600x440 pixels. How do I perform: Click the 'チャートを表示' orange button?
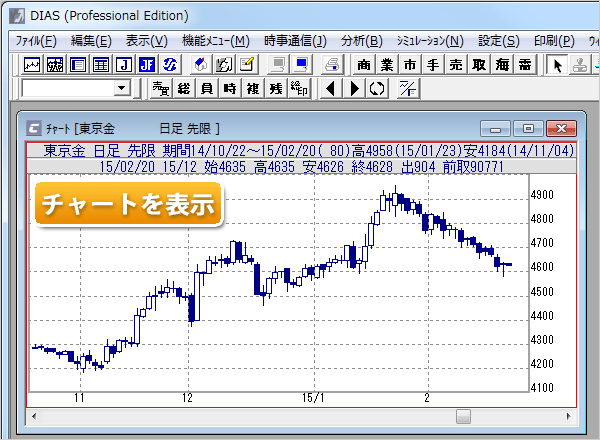click(127, 205)
